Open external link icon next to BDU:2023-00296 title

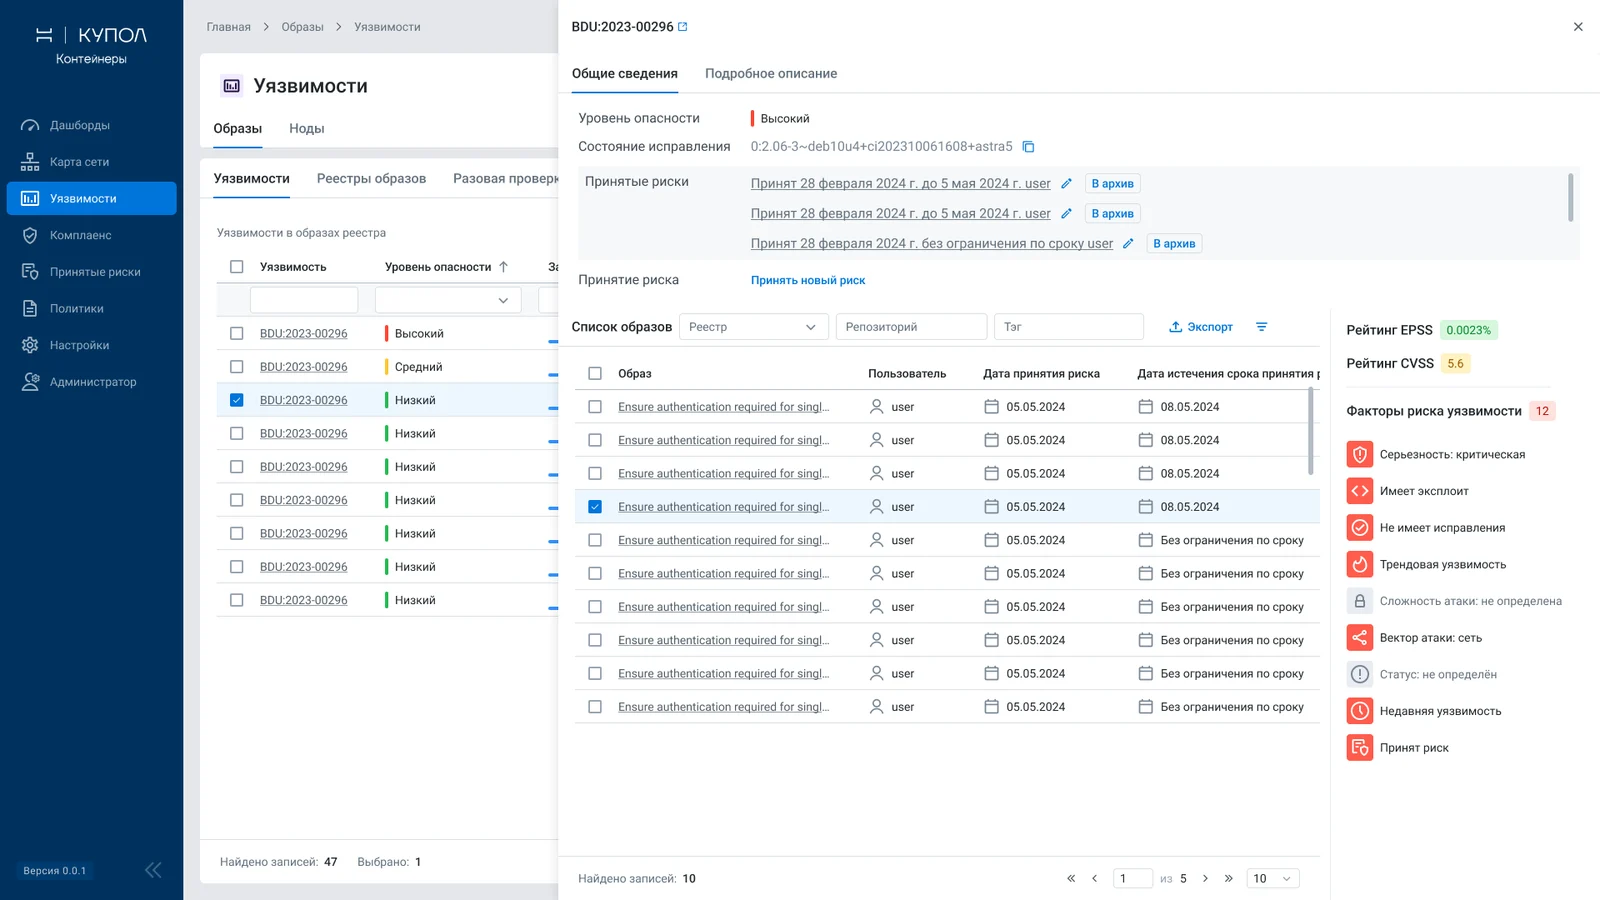click(x=683, y=27)
